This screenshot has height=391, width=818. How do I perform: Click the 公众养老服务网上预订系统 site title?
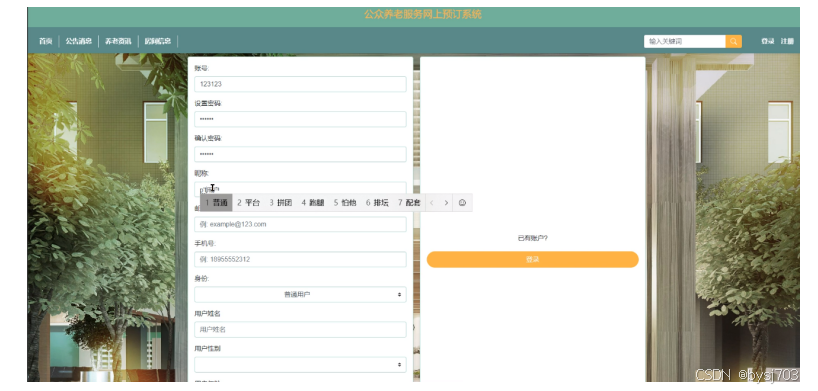423,15
